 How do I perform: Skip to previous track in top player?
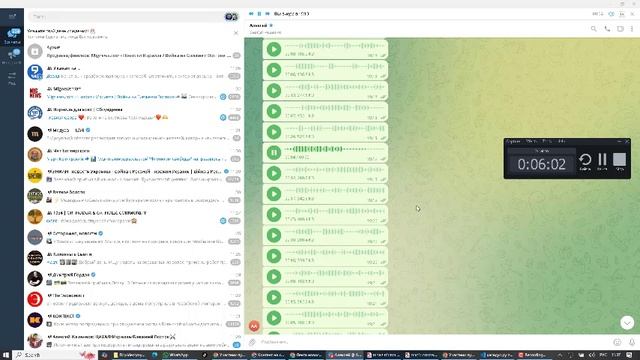tap(251, 14)
